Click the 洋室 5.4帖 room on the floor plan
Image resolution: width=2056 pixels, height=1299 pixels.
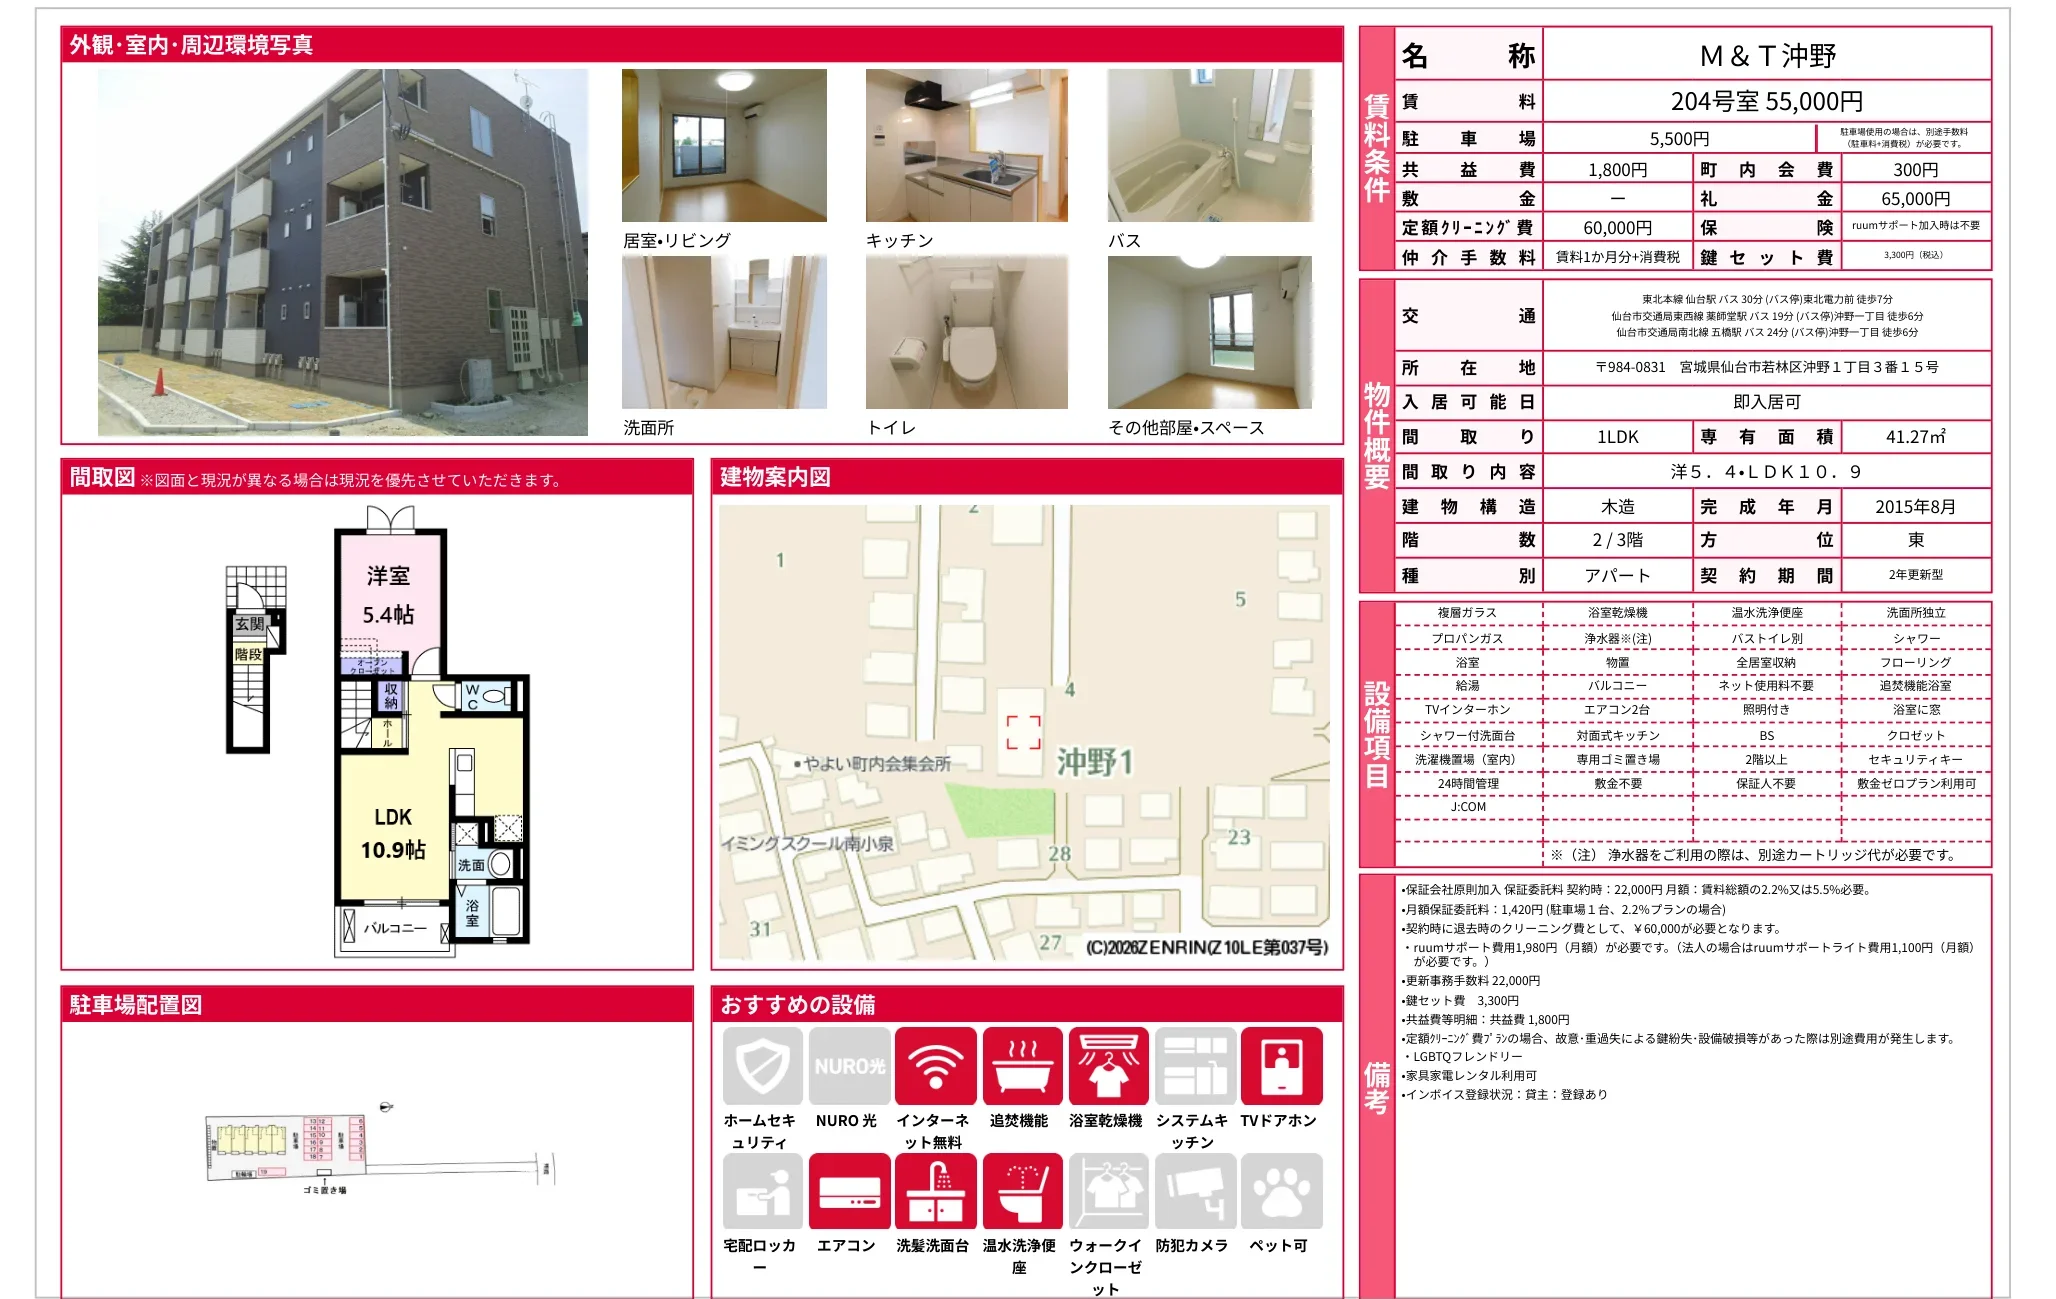click(x=389, y=595)
